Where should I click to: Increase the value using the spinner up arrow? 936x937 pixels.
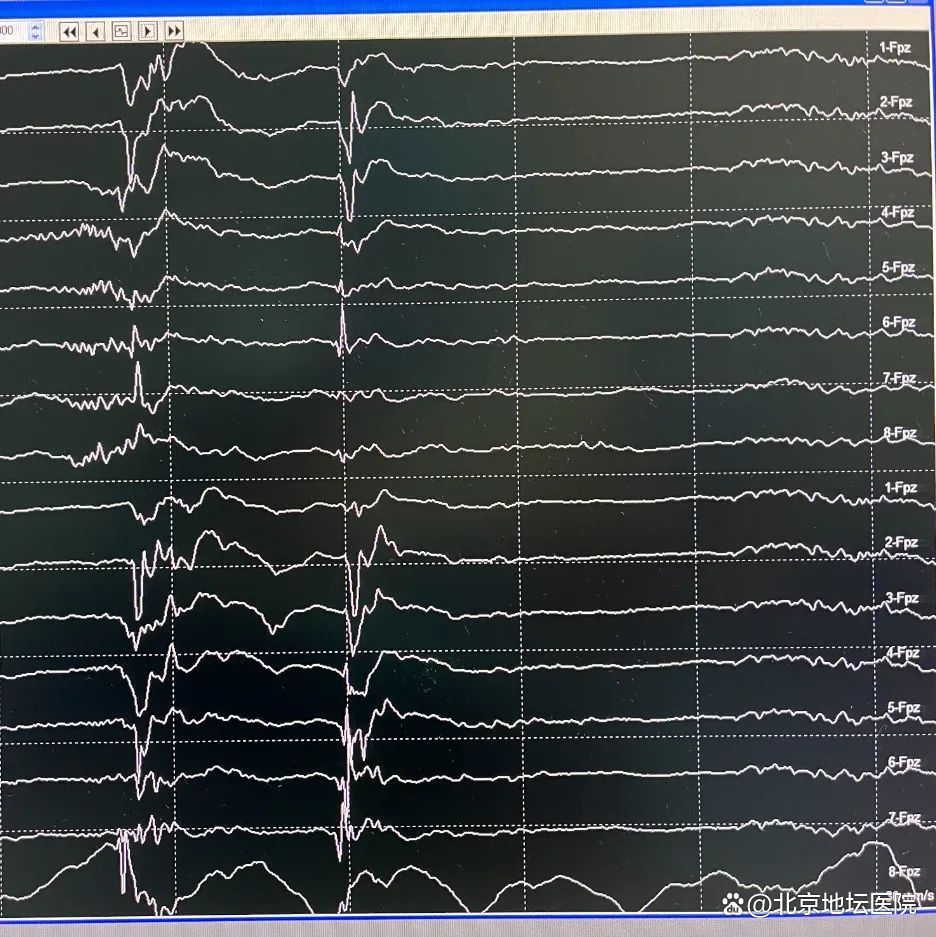36,26
